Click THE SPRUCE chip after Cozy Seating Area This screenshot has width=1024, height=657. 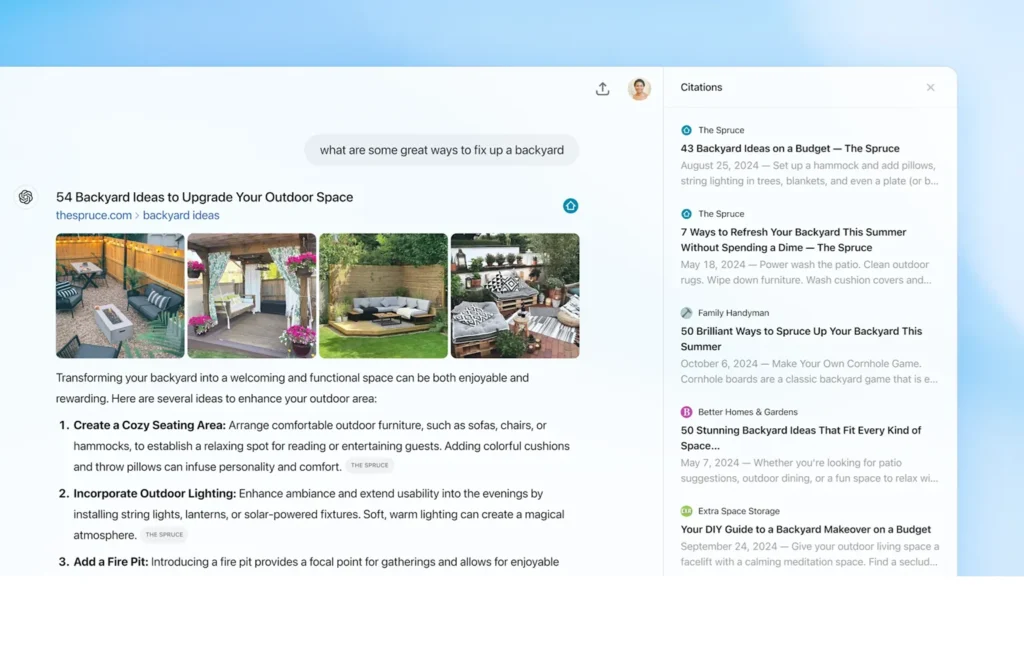370,466
